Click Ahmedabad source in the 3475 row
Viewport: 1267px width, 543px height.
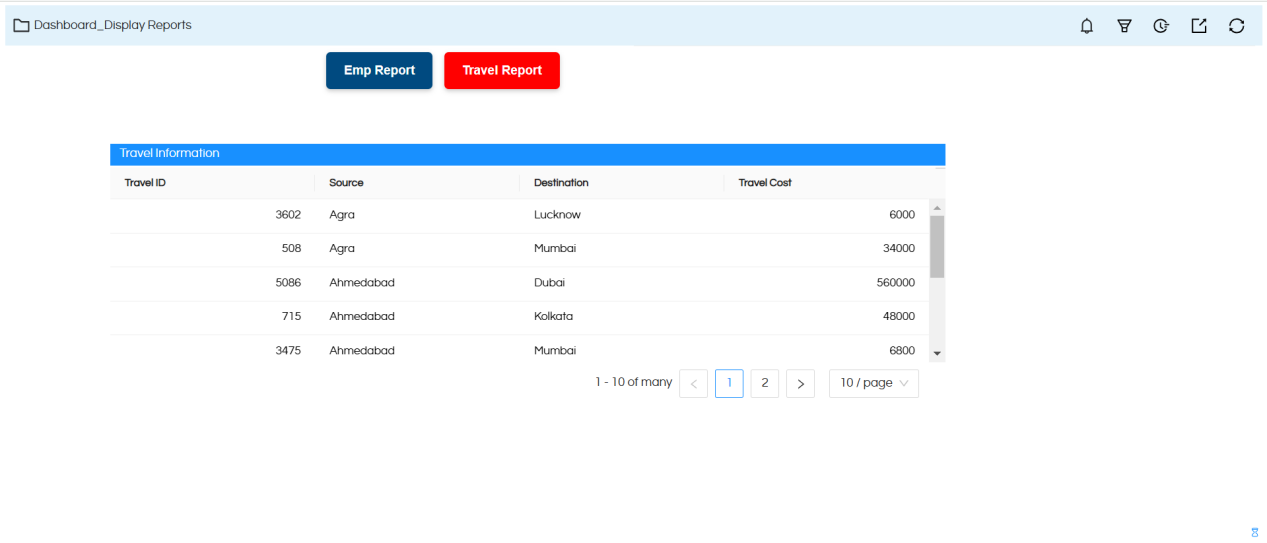pyautogui.click(x=362, y=351)
